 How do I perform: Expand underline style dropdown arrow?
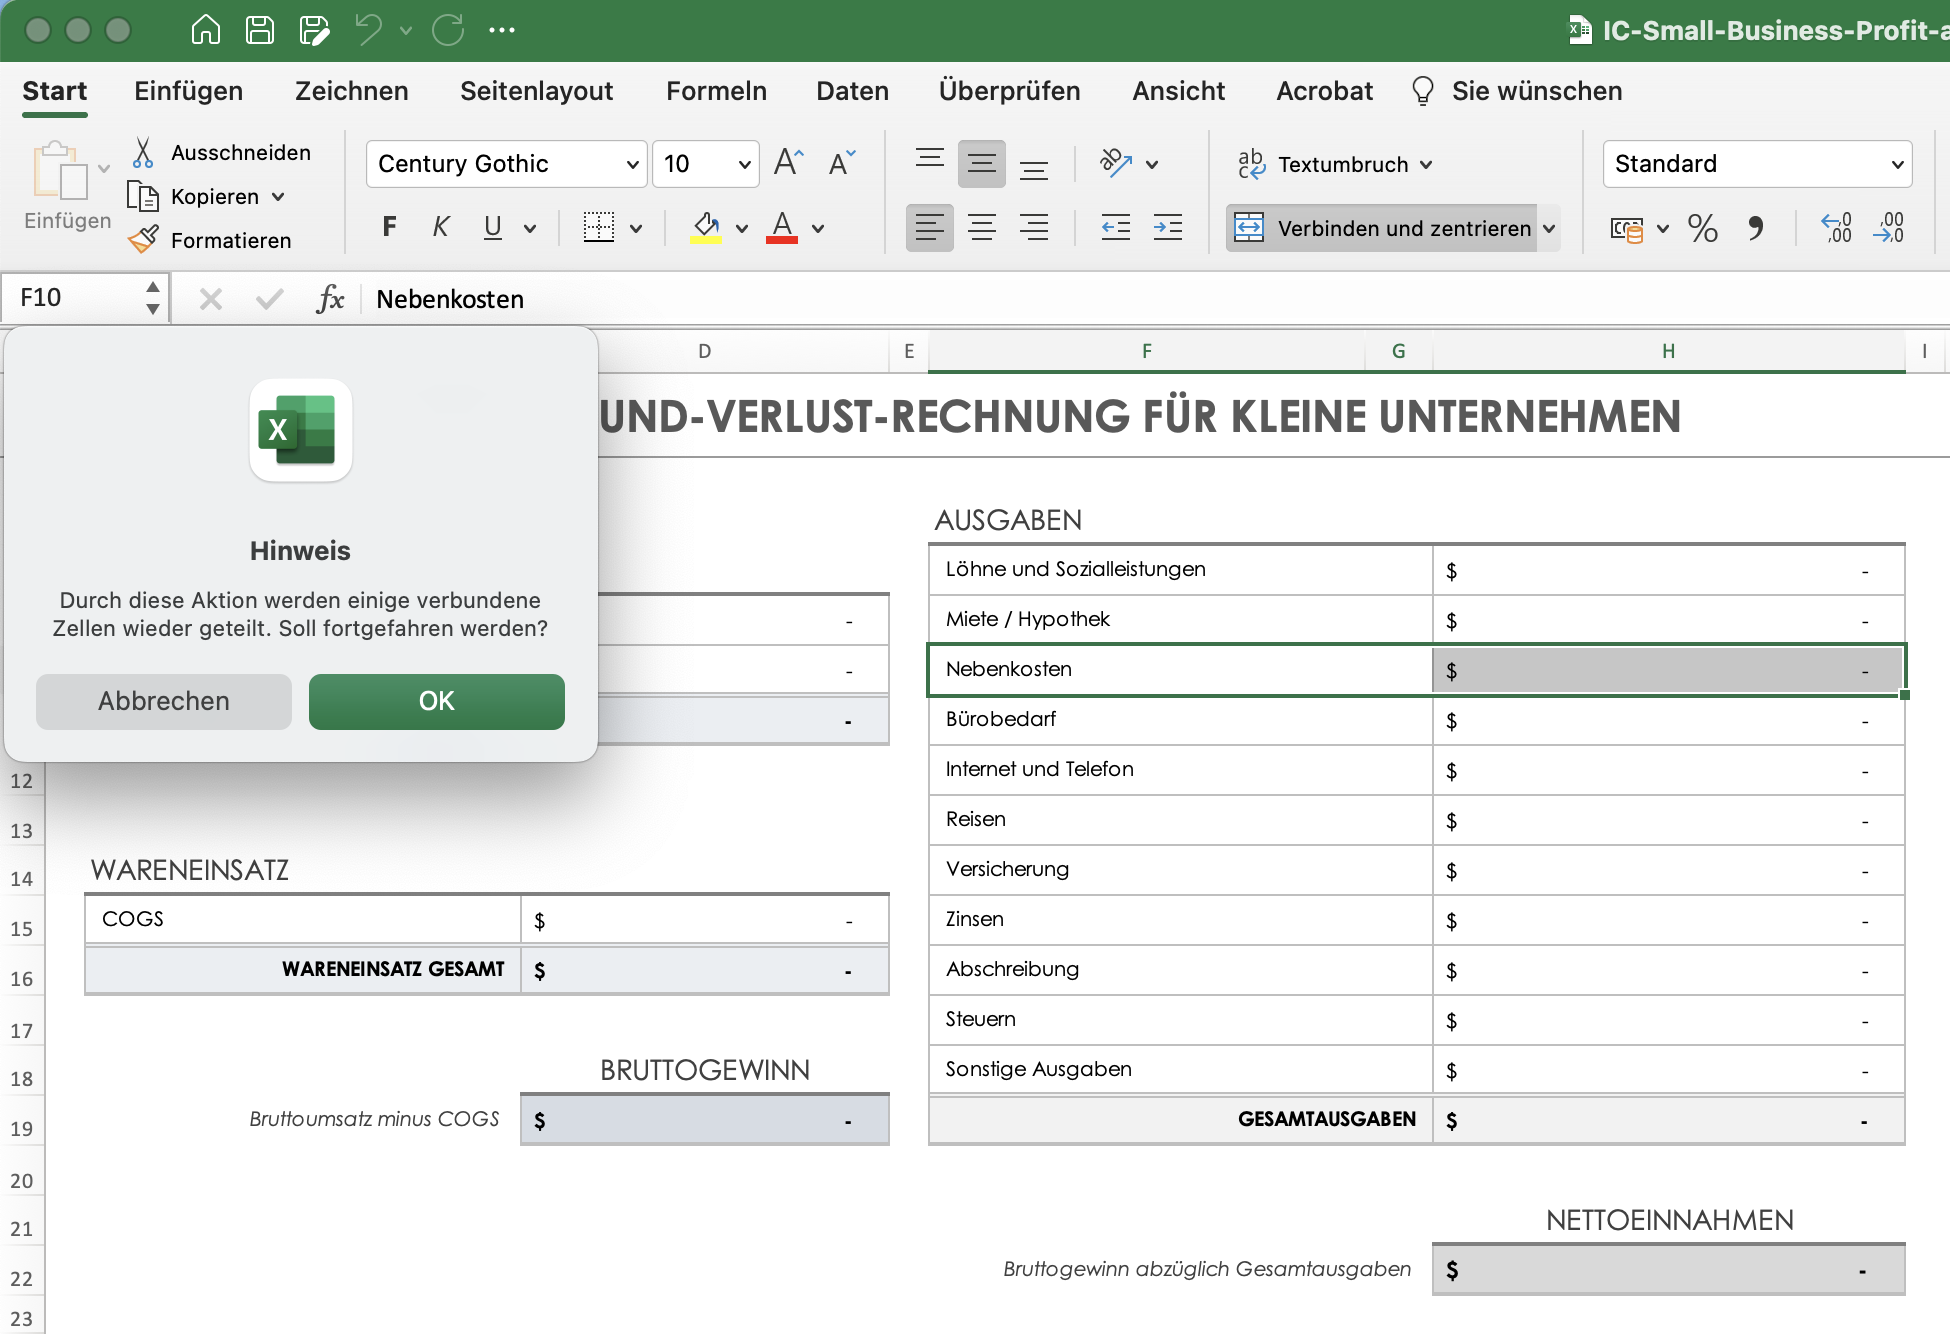(x=530, y=228)
